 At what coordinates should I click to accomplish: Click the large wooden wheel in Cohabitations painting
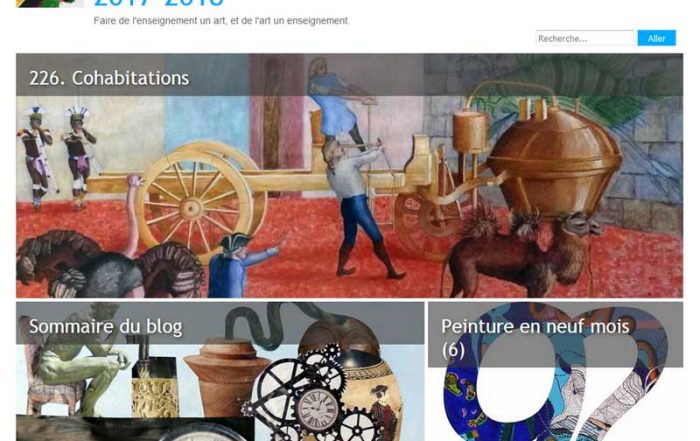click(193, 208)
